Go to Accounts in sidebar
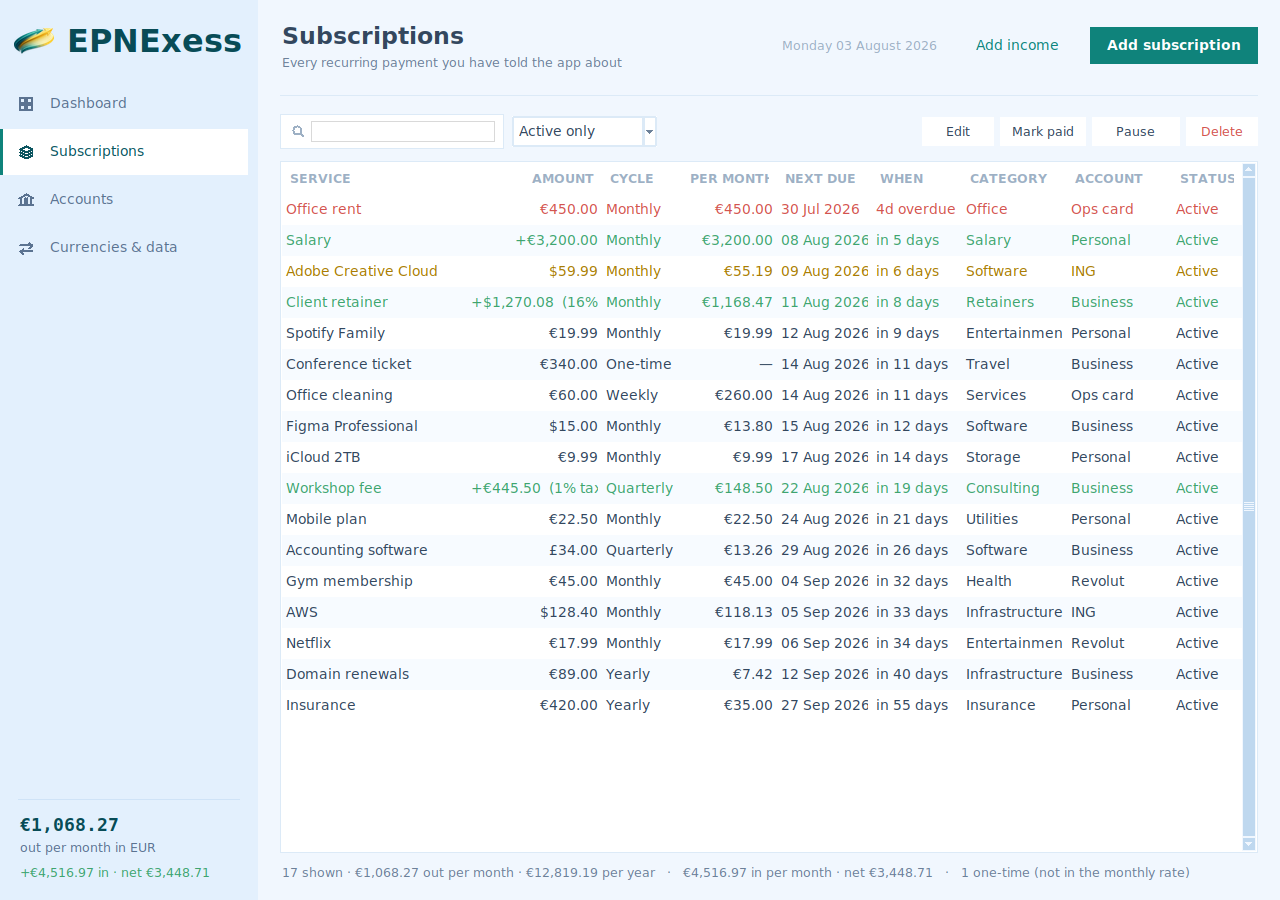The height and width of the screenshot is (900, 1280). (x=124, y=199)
